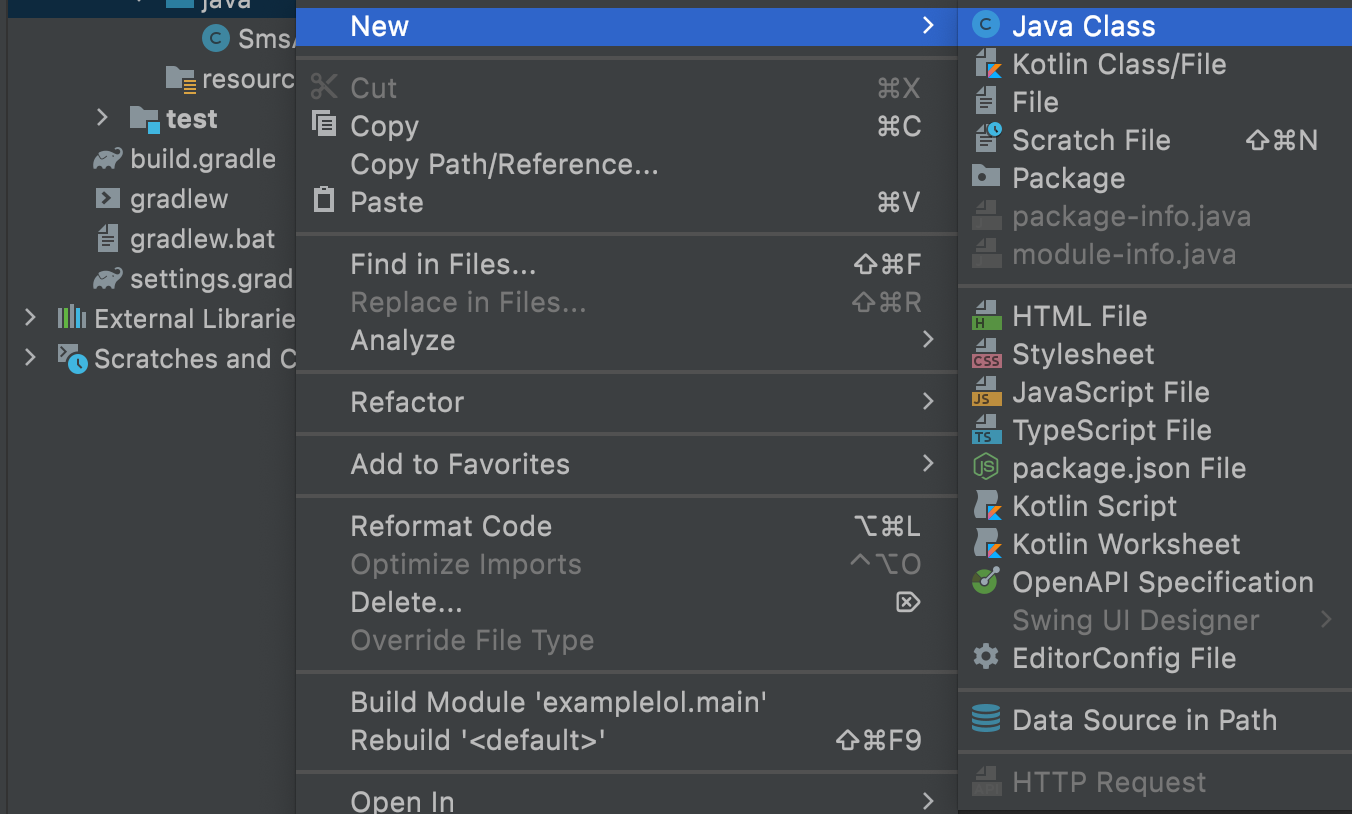1352x814 pixels.
Task: Select EditorConfig File menu entry
Action: coord(1155,658)
